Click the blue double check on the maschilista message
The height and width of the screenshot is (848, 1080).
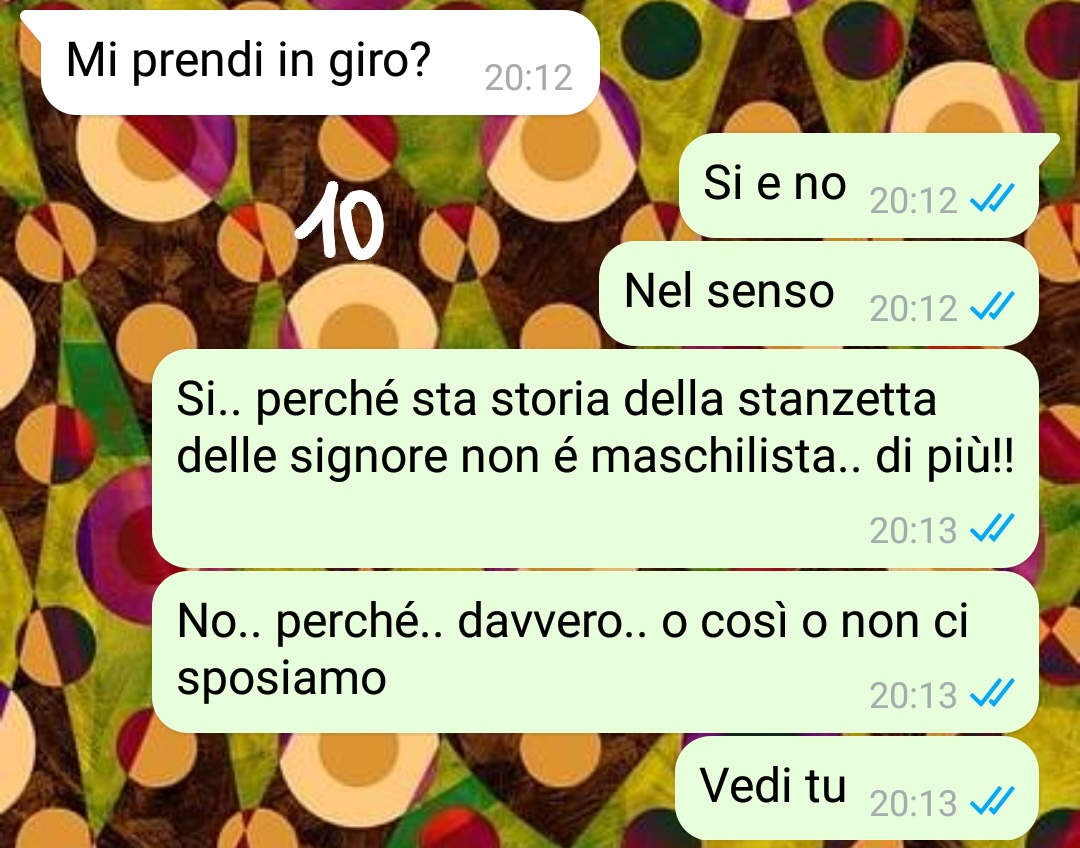coord(992,529)
